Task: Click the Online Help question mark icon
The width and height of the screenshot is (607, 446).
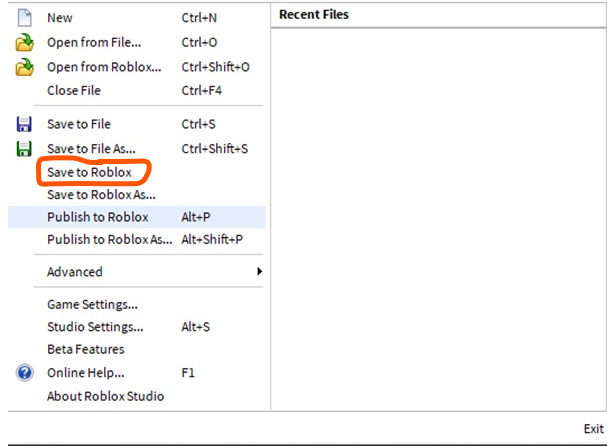Action: [x=25, y=373]
